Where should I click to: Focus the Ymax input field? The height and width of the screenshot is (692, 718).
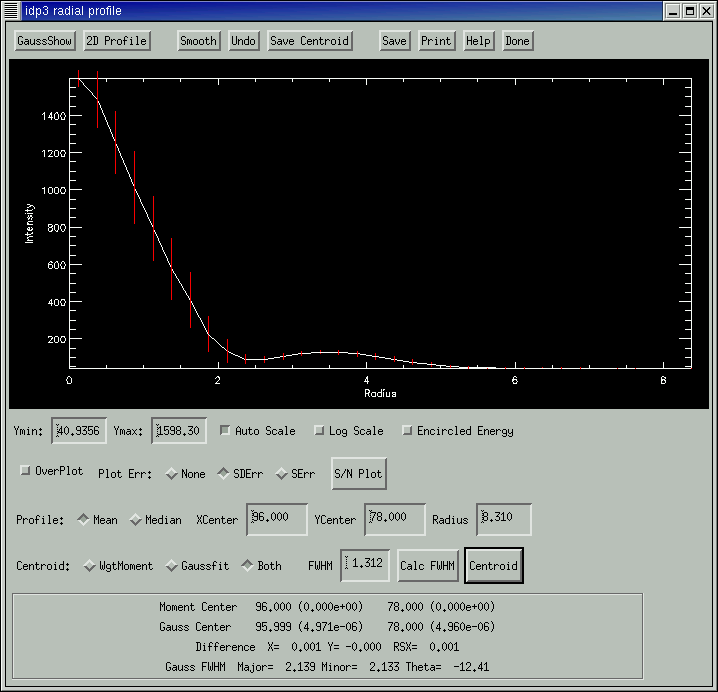(x=179, y=430)
